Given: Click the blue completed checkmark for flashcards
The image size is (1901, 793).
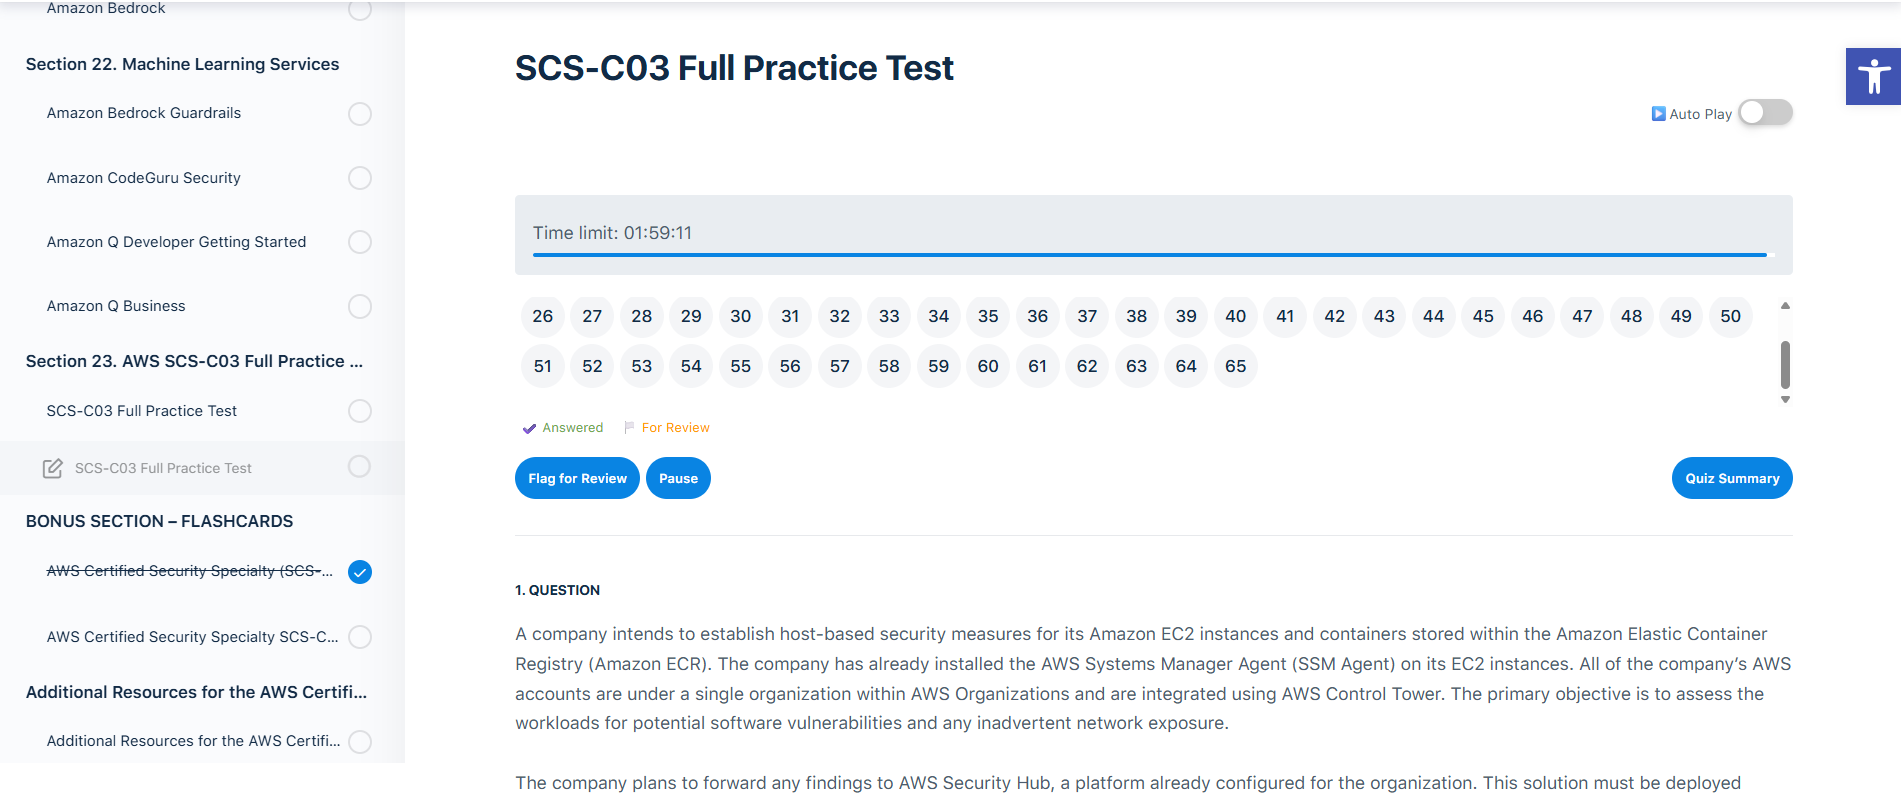Looking at the screenshot, I should (x=360, y=572).
